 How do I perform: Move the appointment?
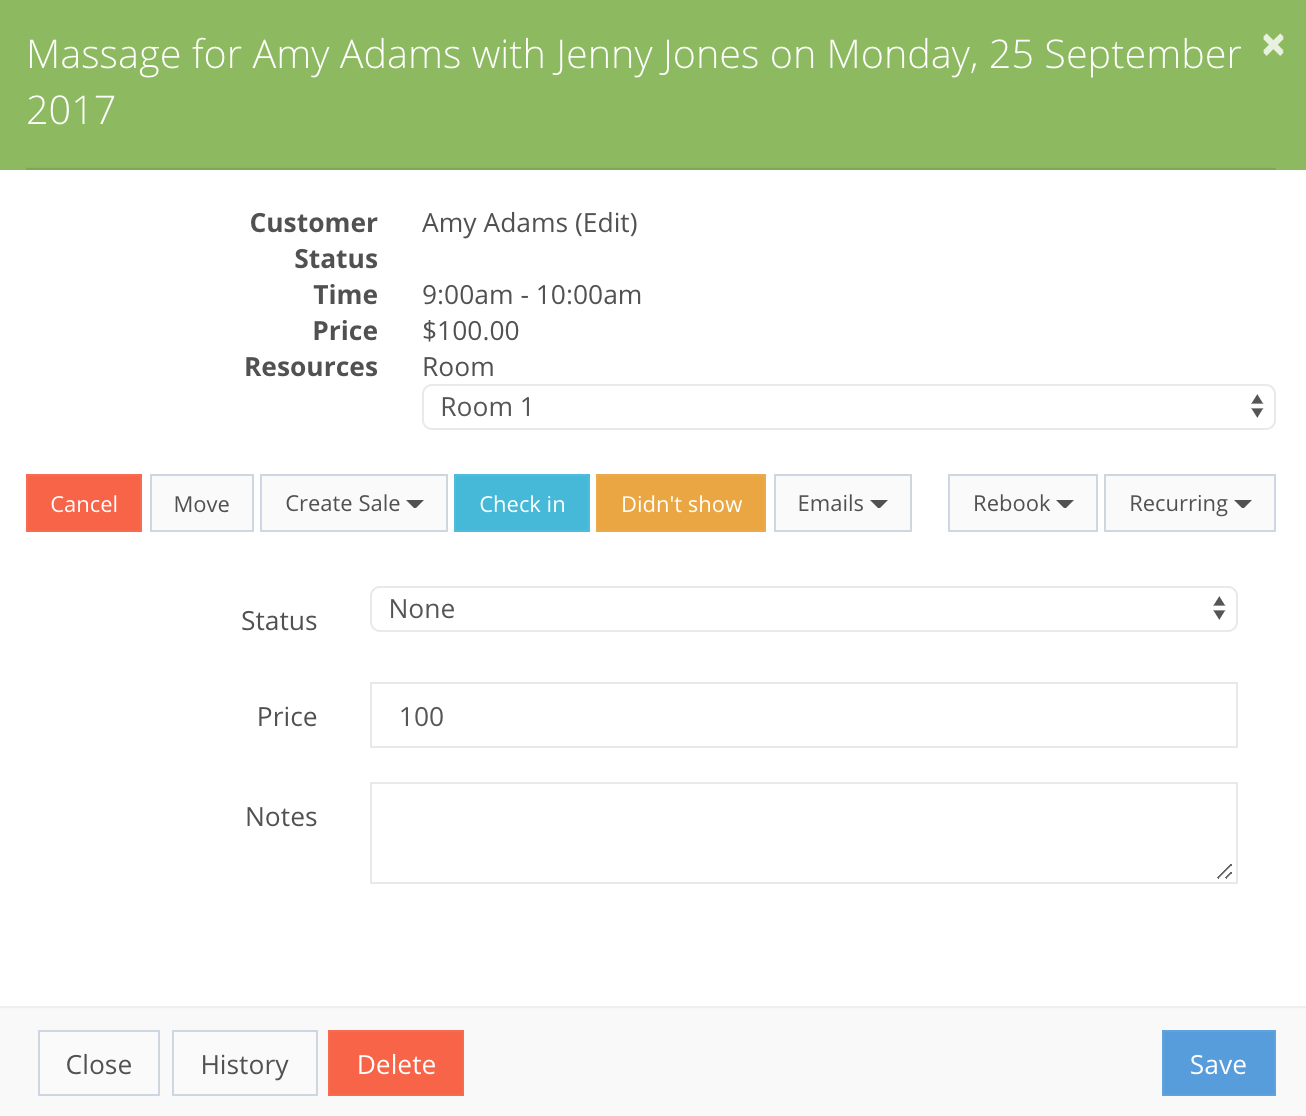click(x=201, y=503)
